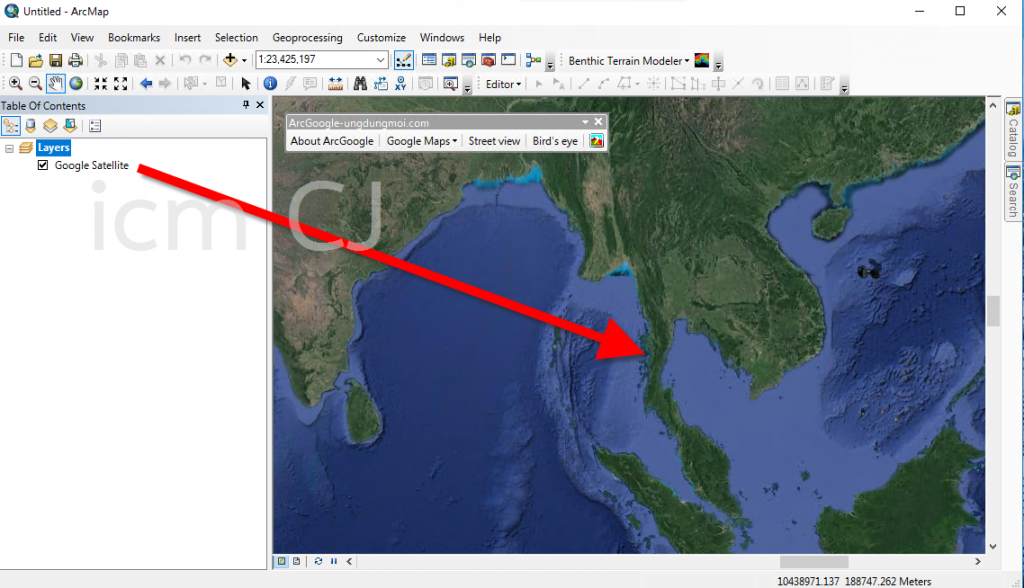Click the About ArcGoogle button
Image resolution: width=1024 pixels, height=588 pixels.
(332, 140)
